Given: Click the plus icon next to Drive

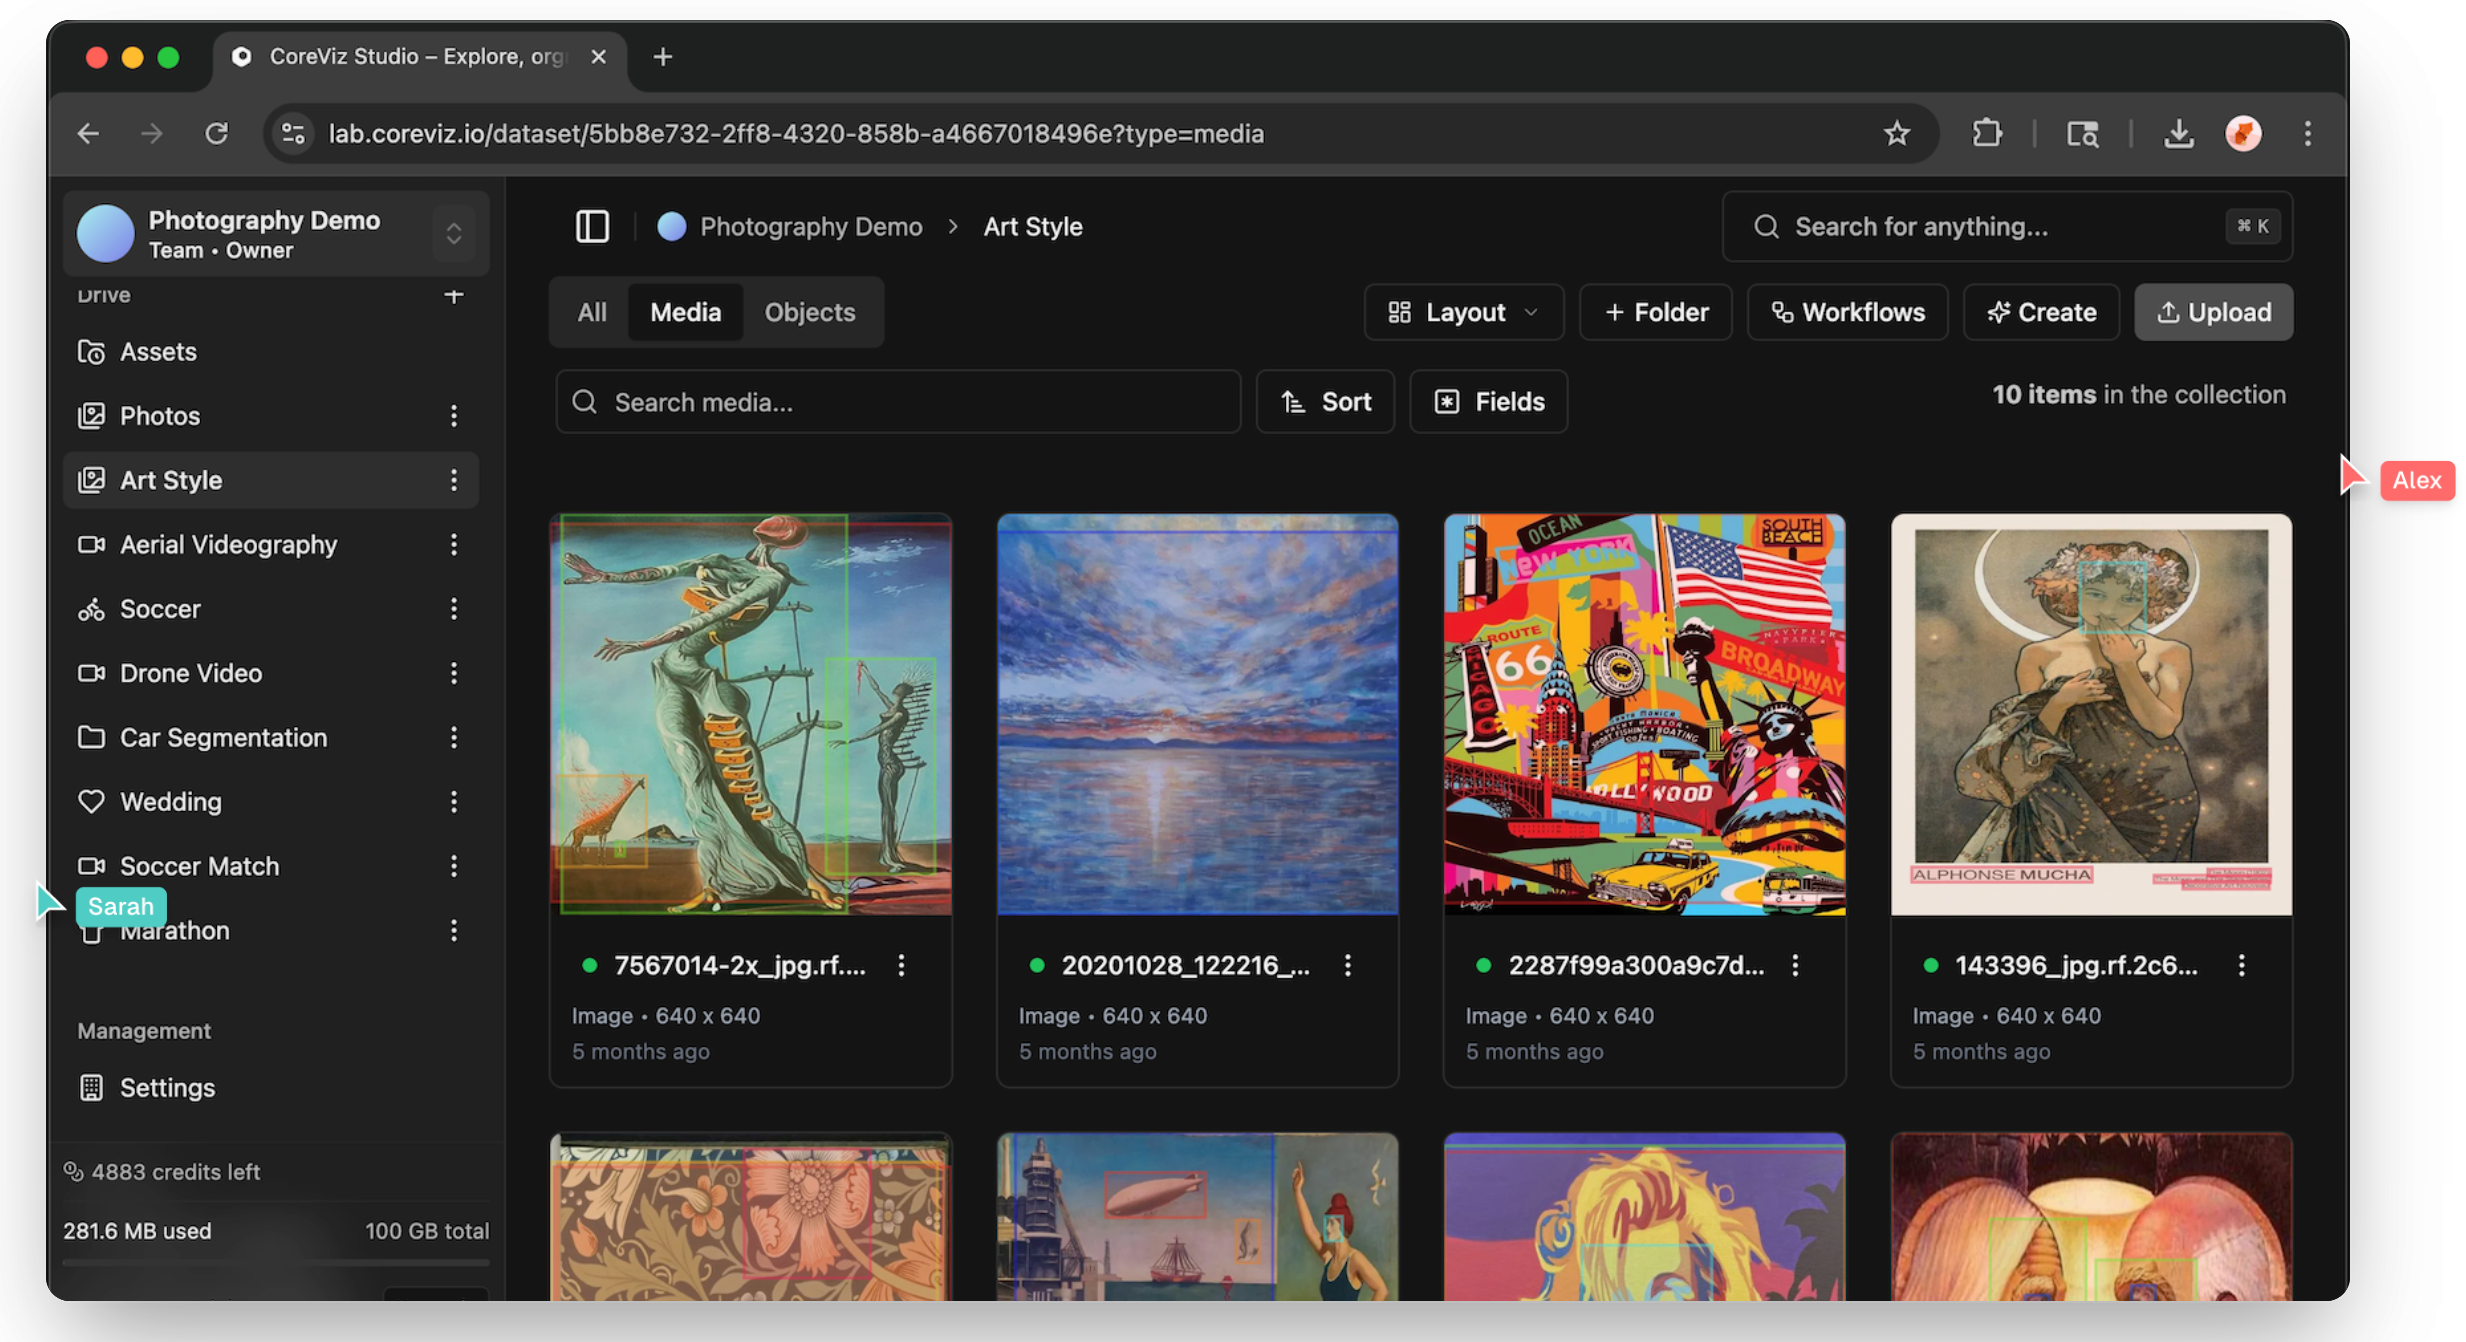Looking at the screenshot, I should (453, 295).
